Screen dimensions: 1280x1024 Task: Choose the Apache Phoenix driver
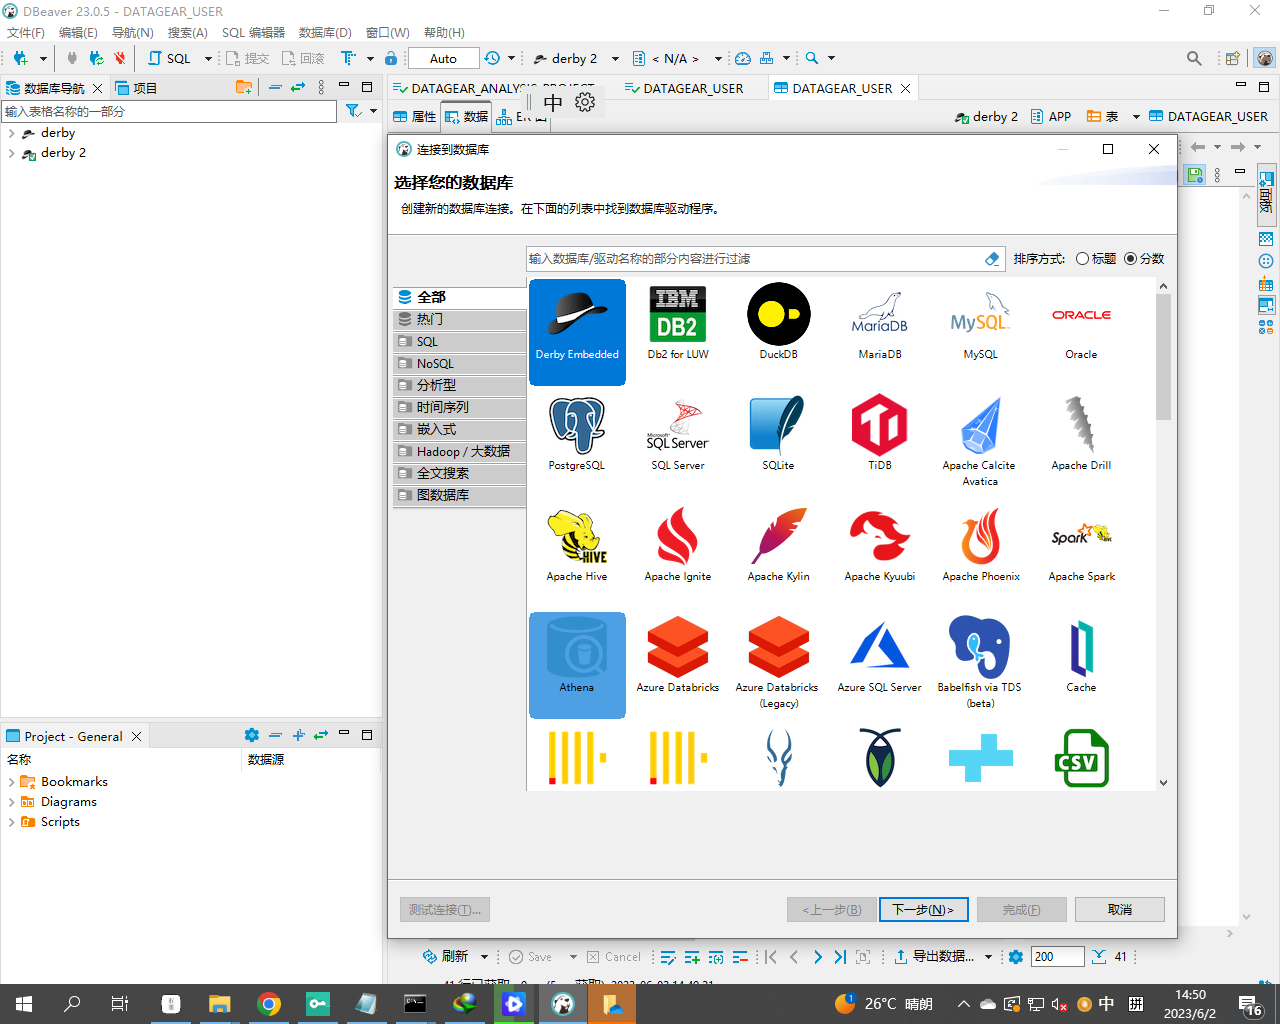(x=980, y=545)
